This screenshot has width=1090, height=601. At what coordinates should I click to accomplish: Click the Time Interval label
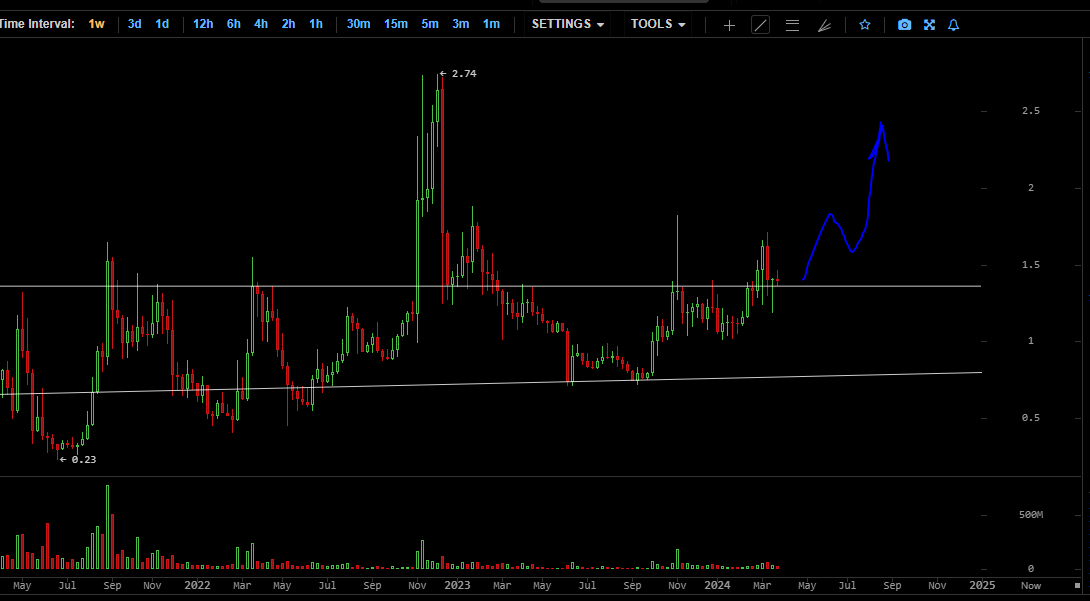[x=36, y=24]
